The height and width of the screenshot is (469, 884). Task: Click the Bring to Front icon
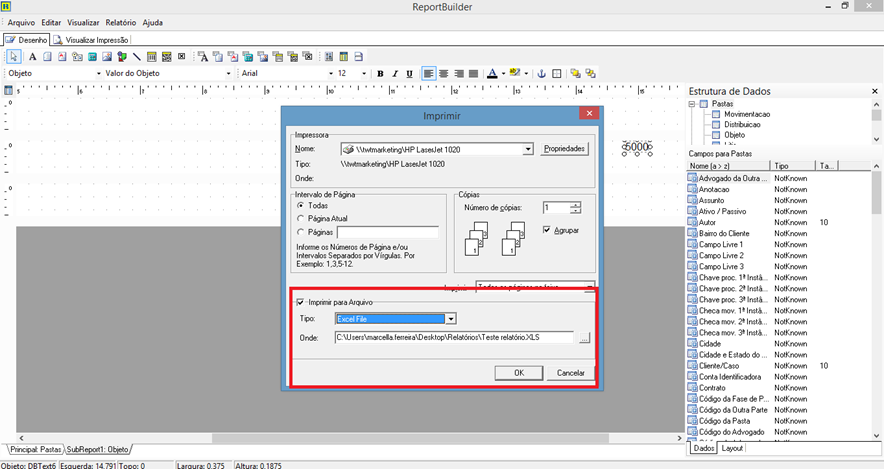pyautogui.click(x=575, y=73)
